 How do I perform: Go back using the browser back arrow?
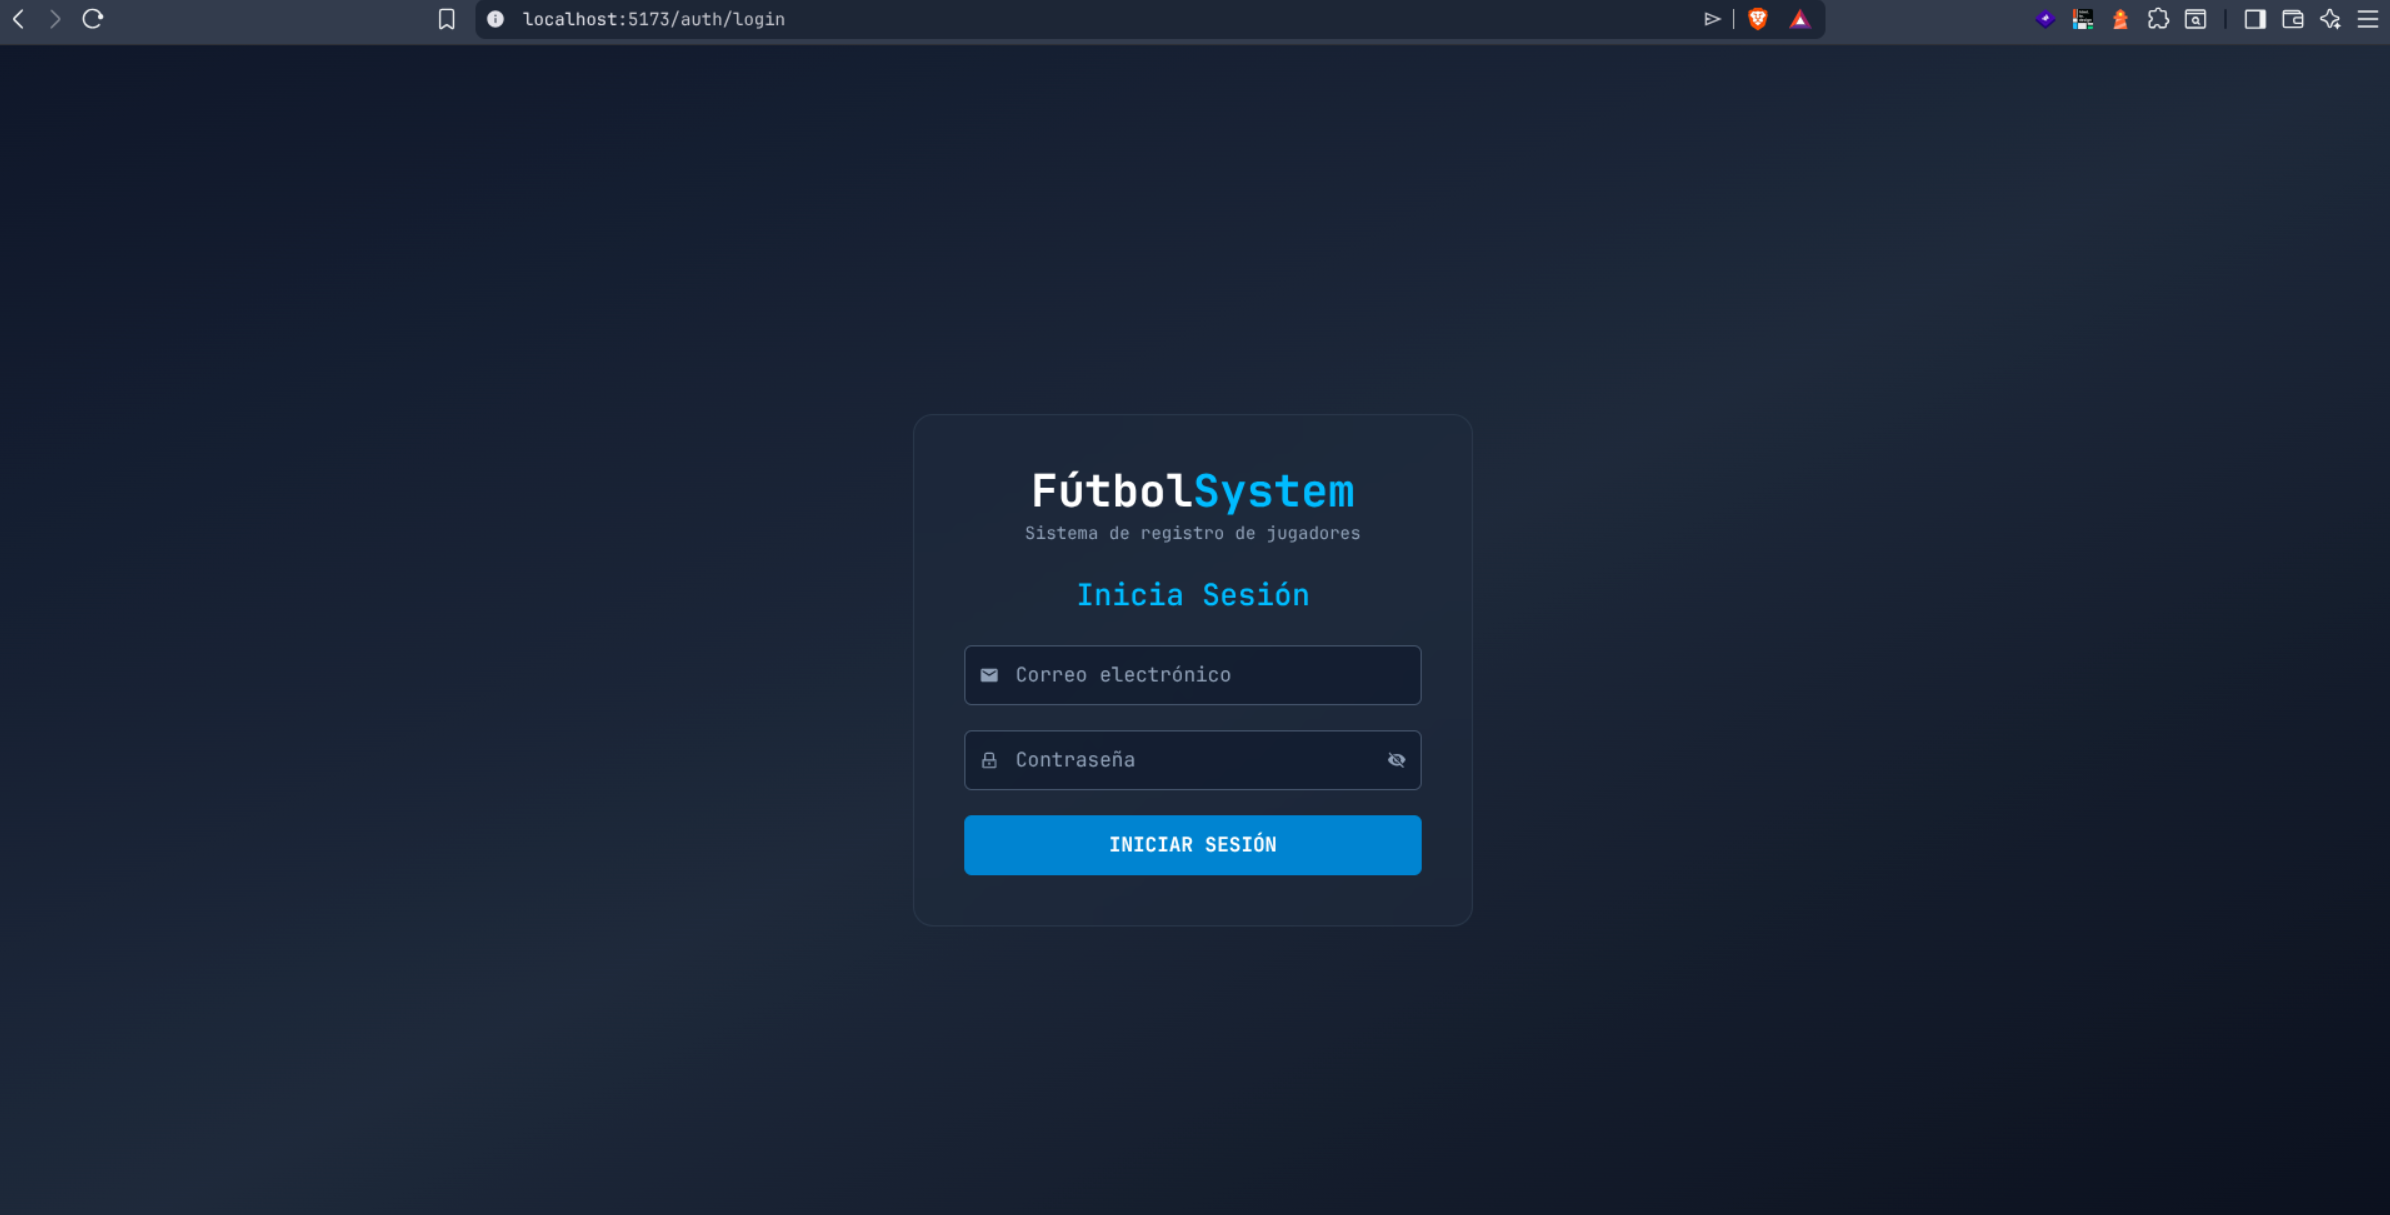[x=18, y=19]
